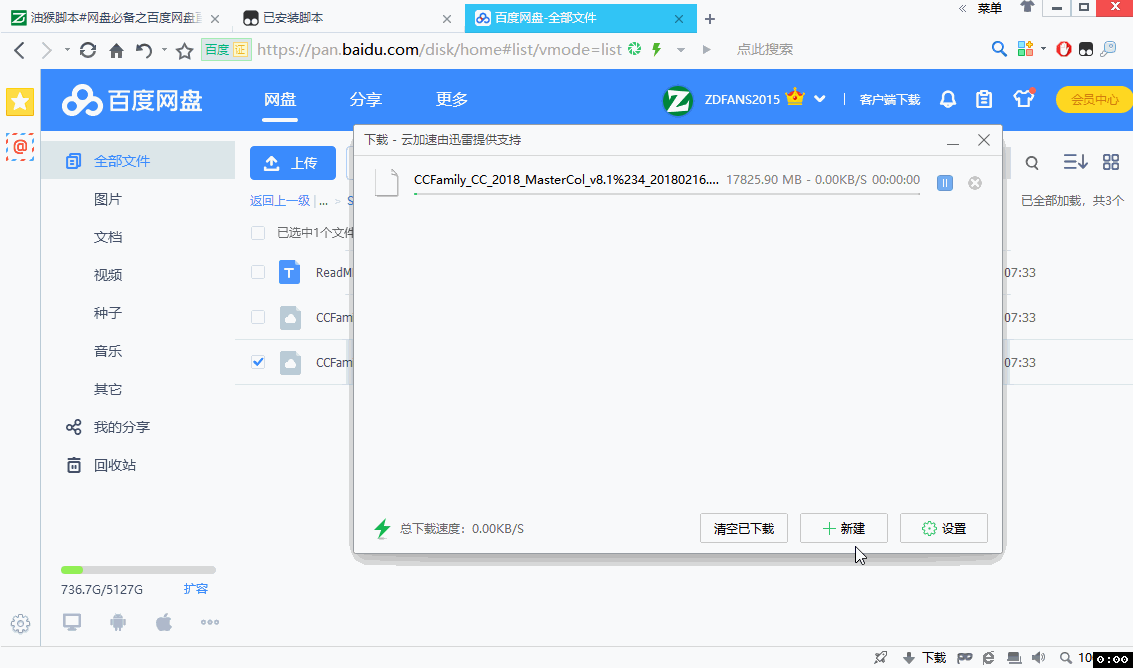Viewport: 1133px width, 668px height.
Task: Cancel the downloading file with the X icon
Action: point(975,183)
